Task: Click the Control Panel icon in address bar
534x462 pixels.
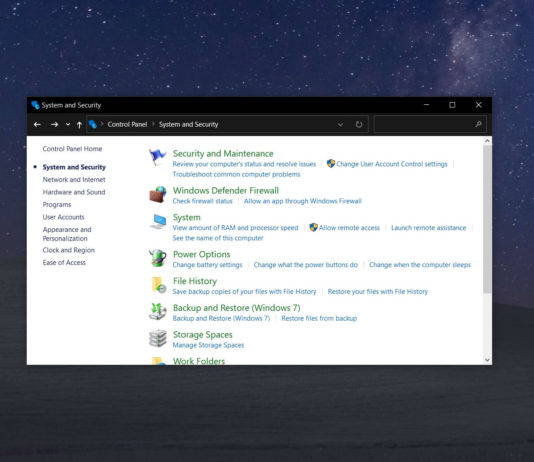Action: click(92, 124)
